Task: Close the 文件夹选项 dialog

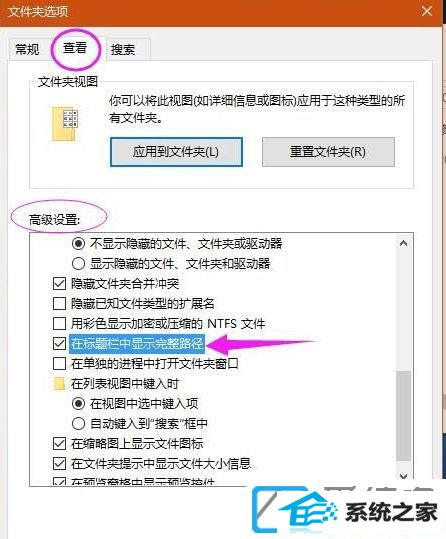Action: point(427,11)
